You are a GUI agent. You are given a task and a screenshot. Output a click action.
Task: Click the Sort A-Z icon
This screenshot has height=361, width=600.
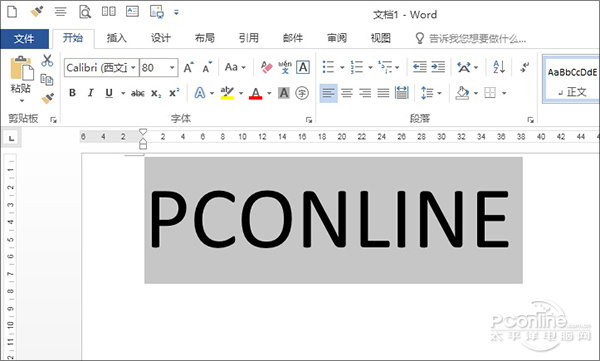499,67
